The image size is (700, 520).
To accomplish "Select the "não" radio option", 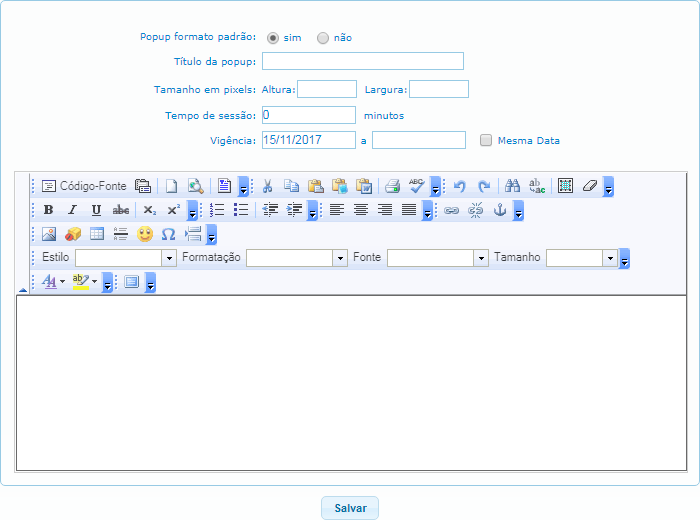I will click(323, 38).
